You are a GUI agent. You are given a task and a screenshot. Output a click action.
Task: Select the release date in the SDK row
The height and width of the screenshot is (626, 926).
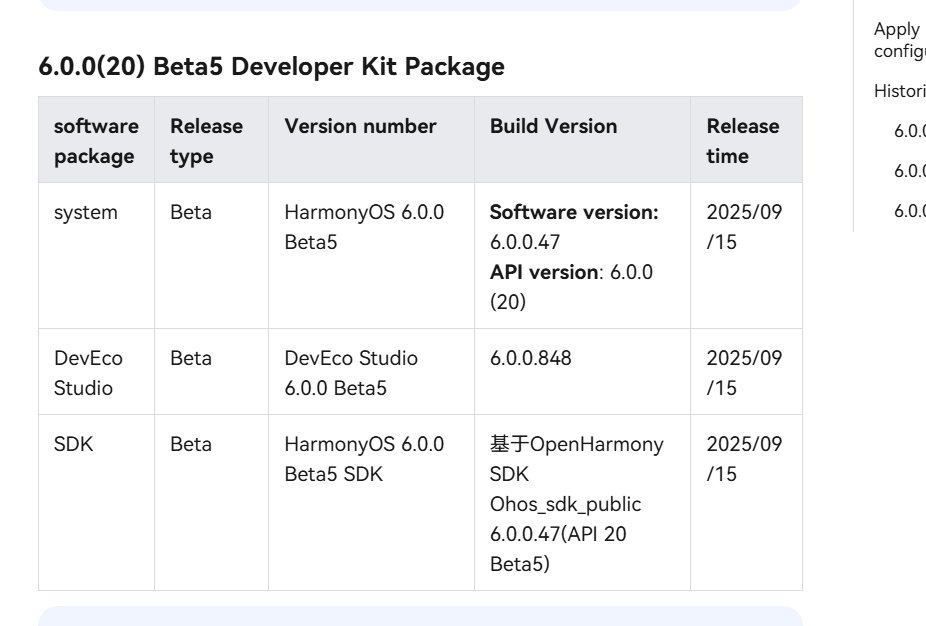click(x=746, y=503)
